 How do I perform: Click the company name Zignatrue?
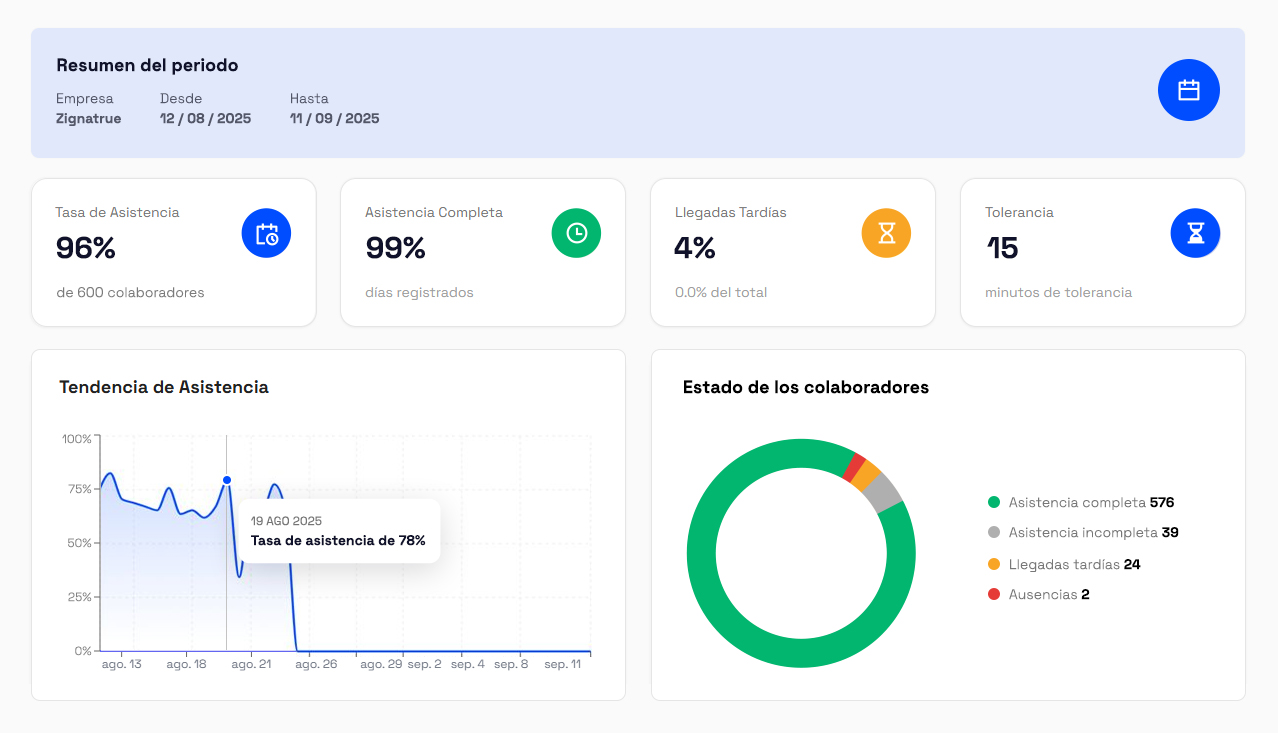88,118
